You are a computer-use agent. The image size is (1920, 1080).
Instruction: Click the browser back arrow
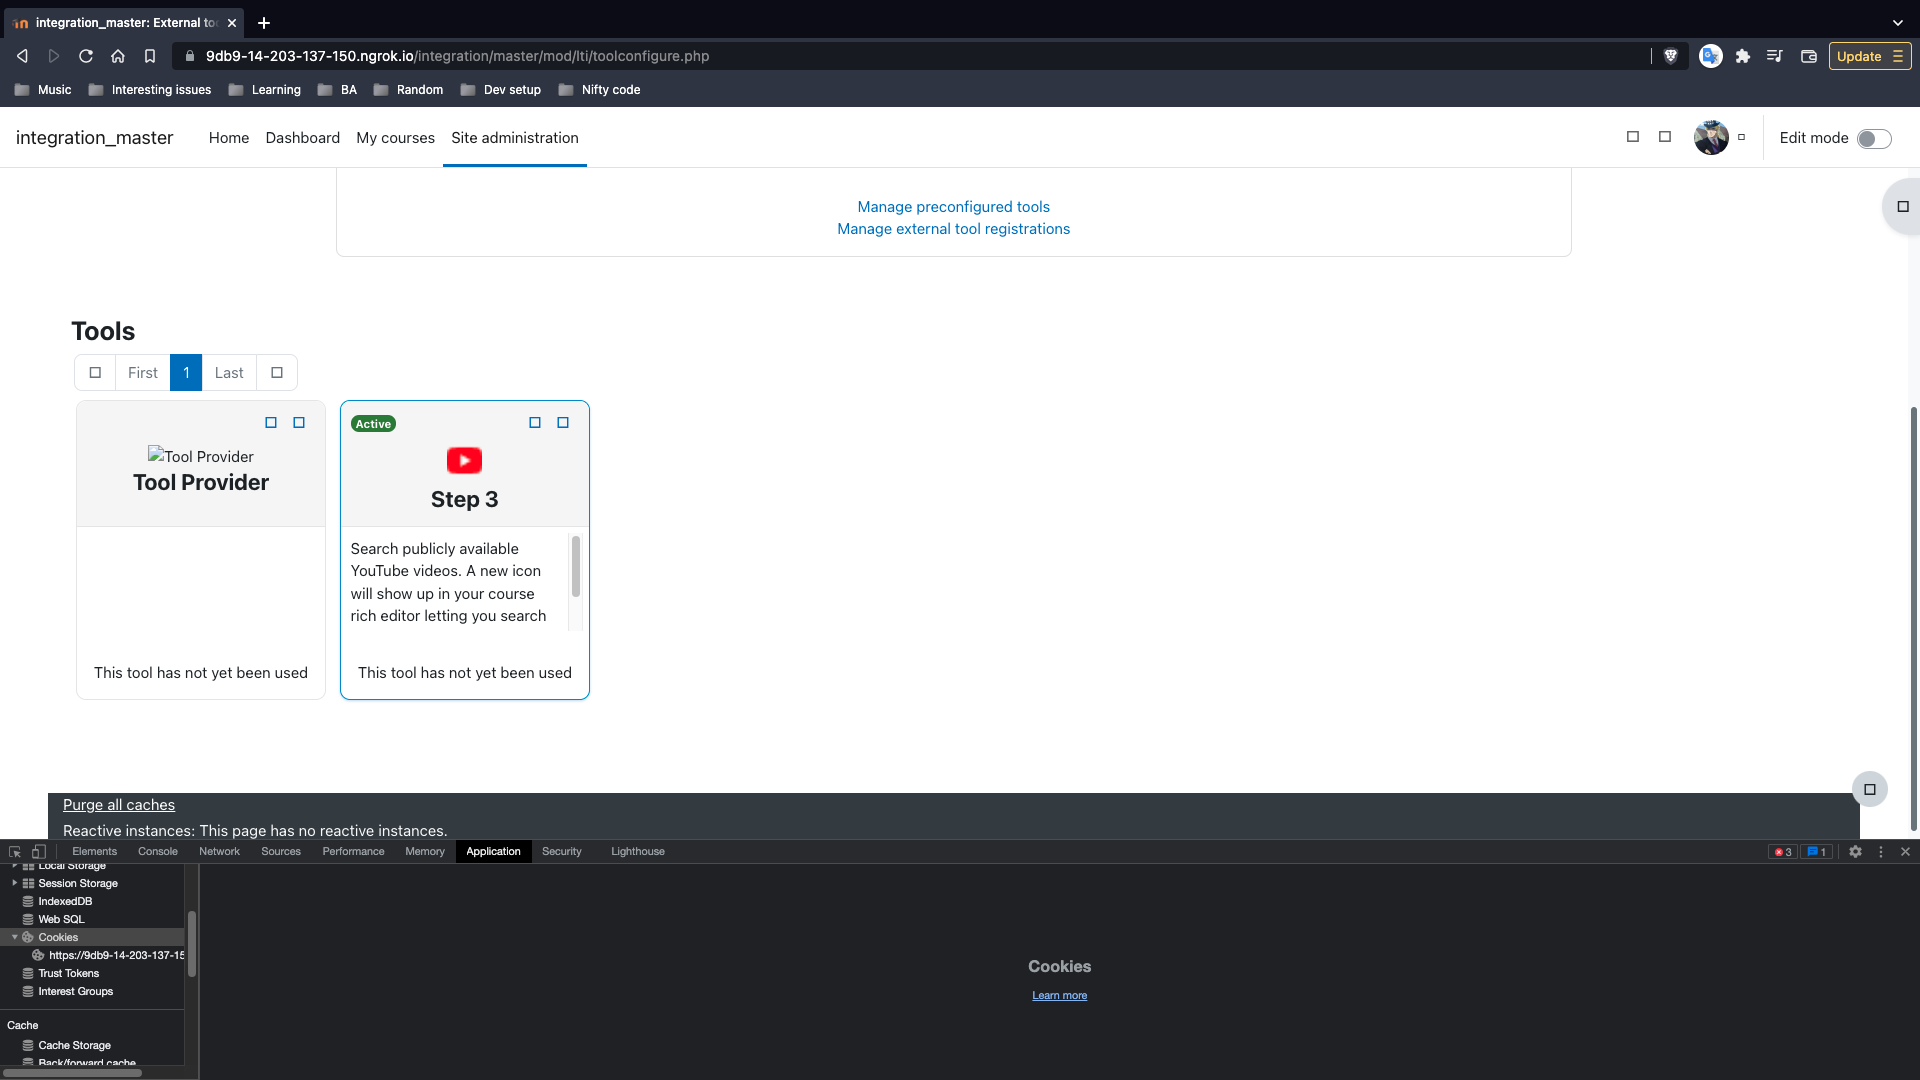click(22, 56)
